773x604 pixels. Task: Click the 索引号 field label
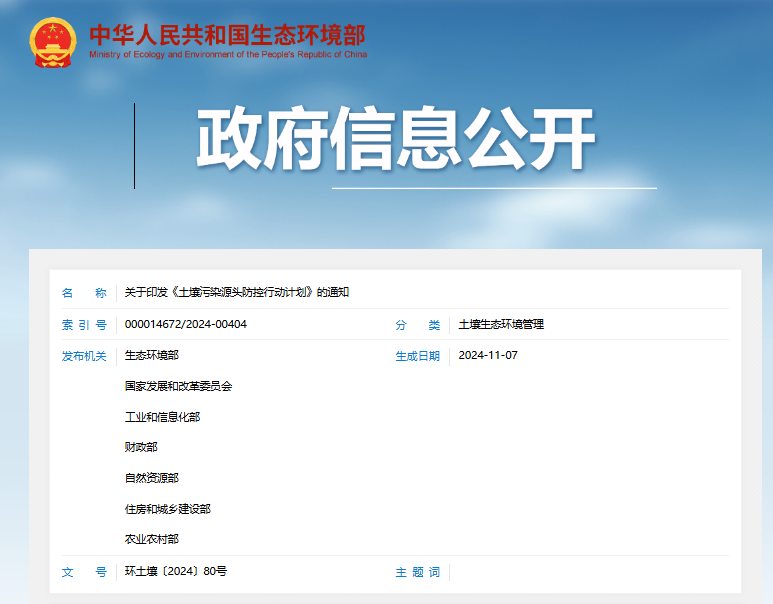coord(84,325)
